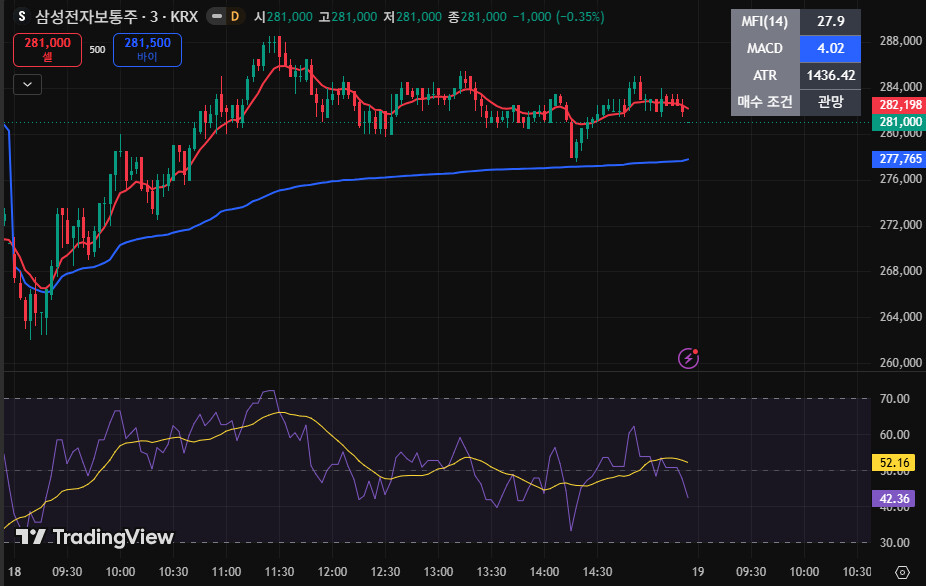Click the open price 시281,000
The image size is (926, 586).
point(283,17)
